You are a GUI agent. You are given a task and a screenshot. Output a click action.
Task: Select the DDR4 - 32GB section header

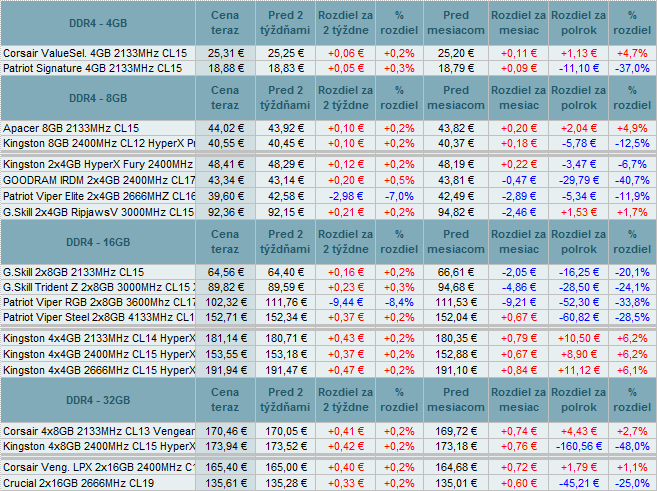pyautogui.click(x=98, y=400)
